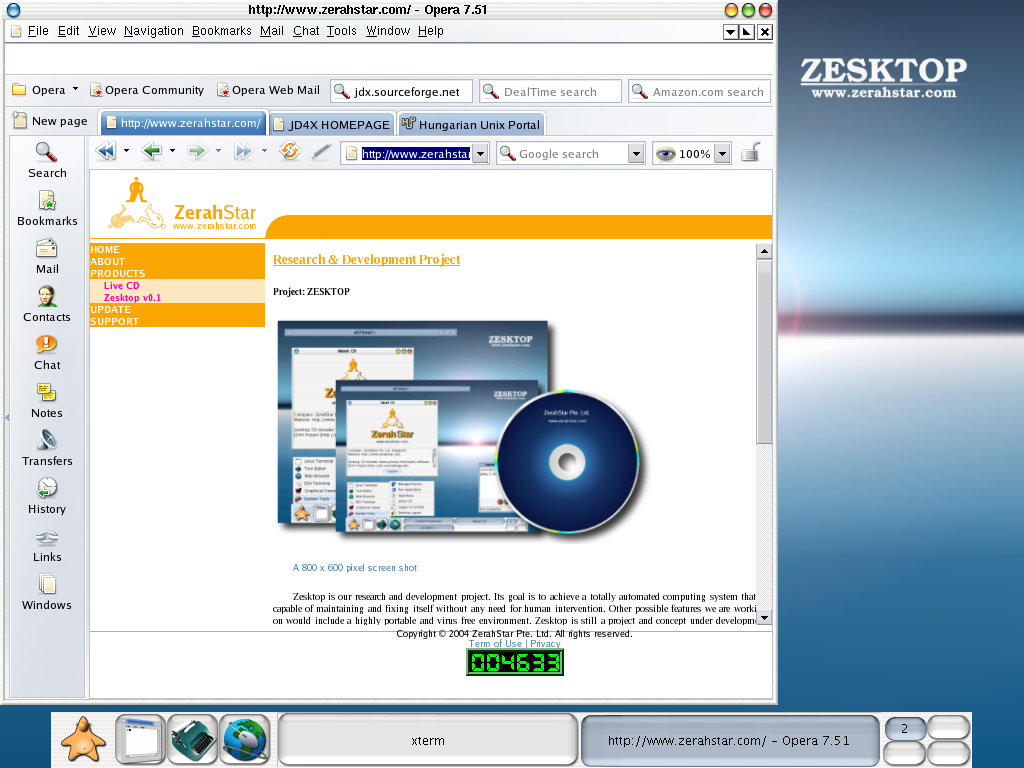Launch the terminal window icon in taskbar
Viewport: 1024px width, 768px height.
(x=140, y=739)
